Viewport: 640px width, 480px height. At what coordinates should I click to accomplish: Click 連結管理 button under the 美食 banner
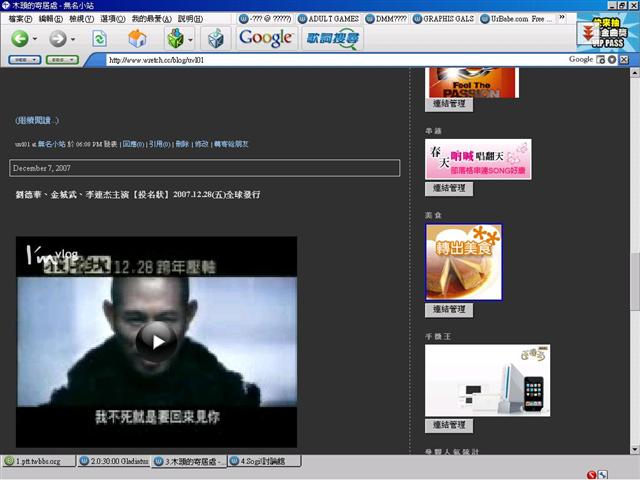(x=449, y=310)
